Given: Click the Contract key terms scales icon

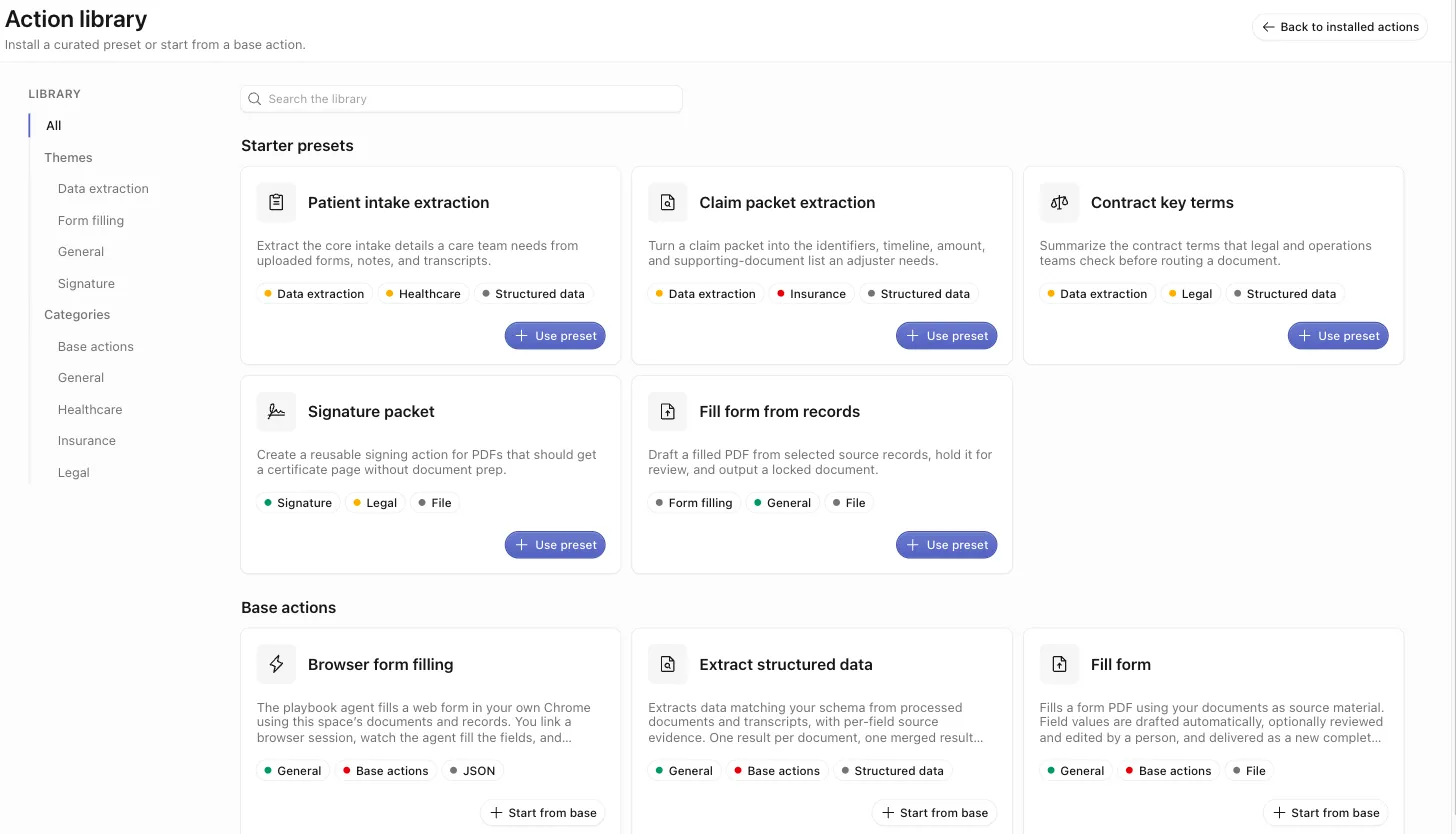Looking at the screenshot, I should tap(1060, 202).
